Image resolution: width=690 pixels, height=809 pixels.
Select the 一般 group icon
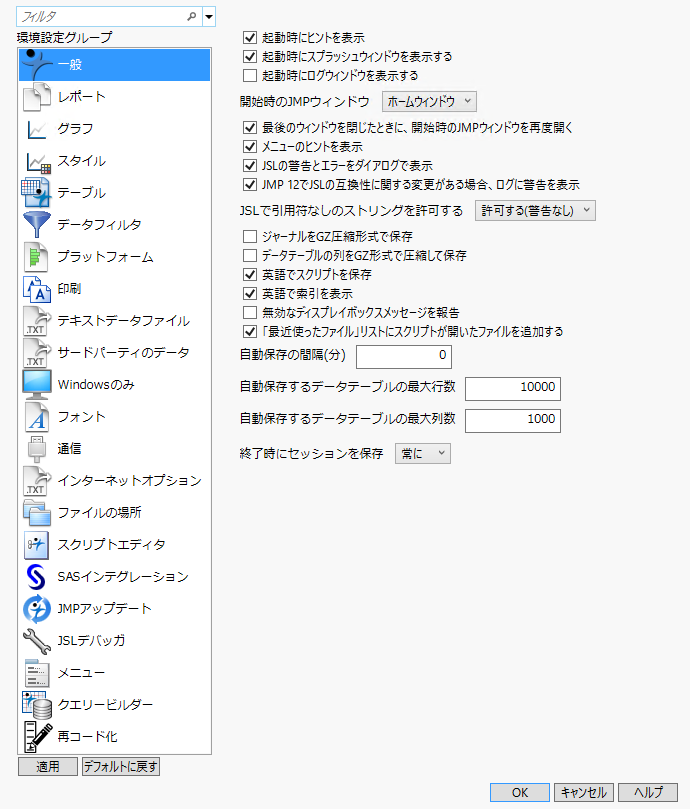[37, 64]
